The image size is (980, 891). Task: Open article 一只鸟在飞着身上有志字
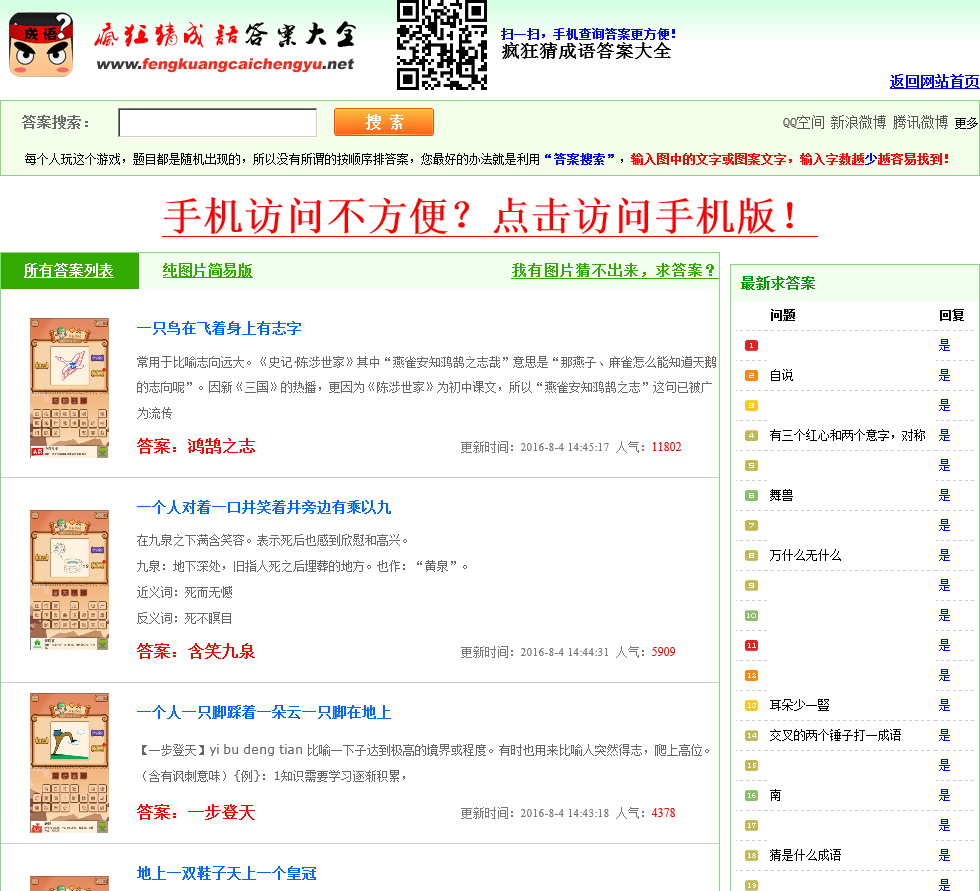pos(219,328)
